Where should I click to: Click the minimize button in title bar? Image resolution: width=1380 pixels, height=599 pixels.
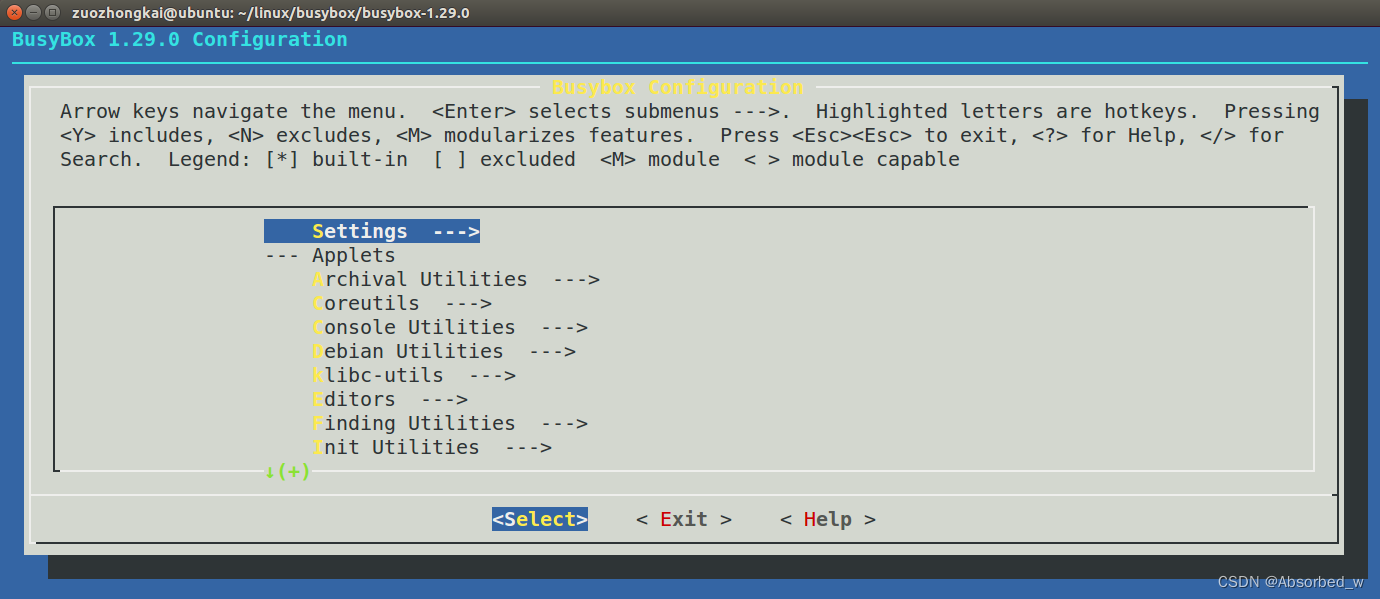[x=34, y=12]
